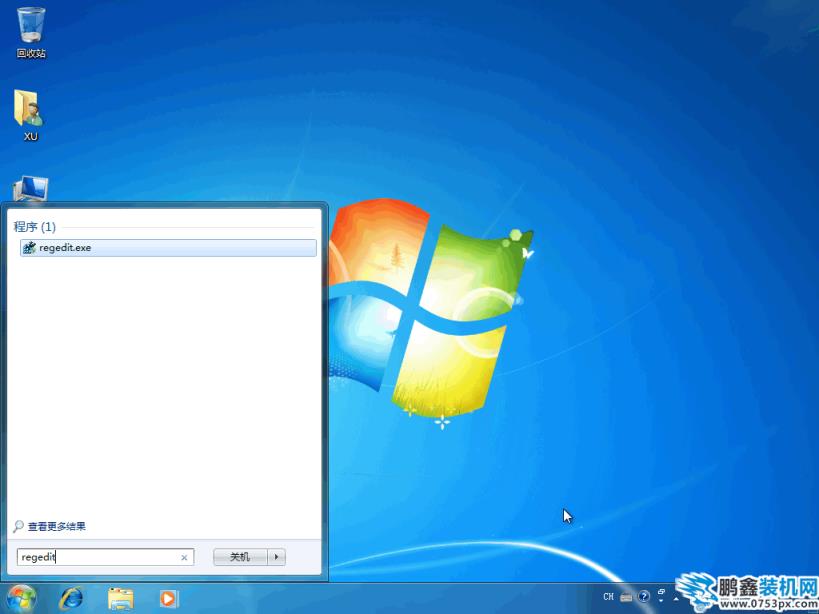The image size is (819, 614).
Task: Clear the search text with the x button
Action: click(184, 558)
